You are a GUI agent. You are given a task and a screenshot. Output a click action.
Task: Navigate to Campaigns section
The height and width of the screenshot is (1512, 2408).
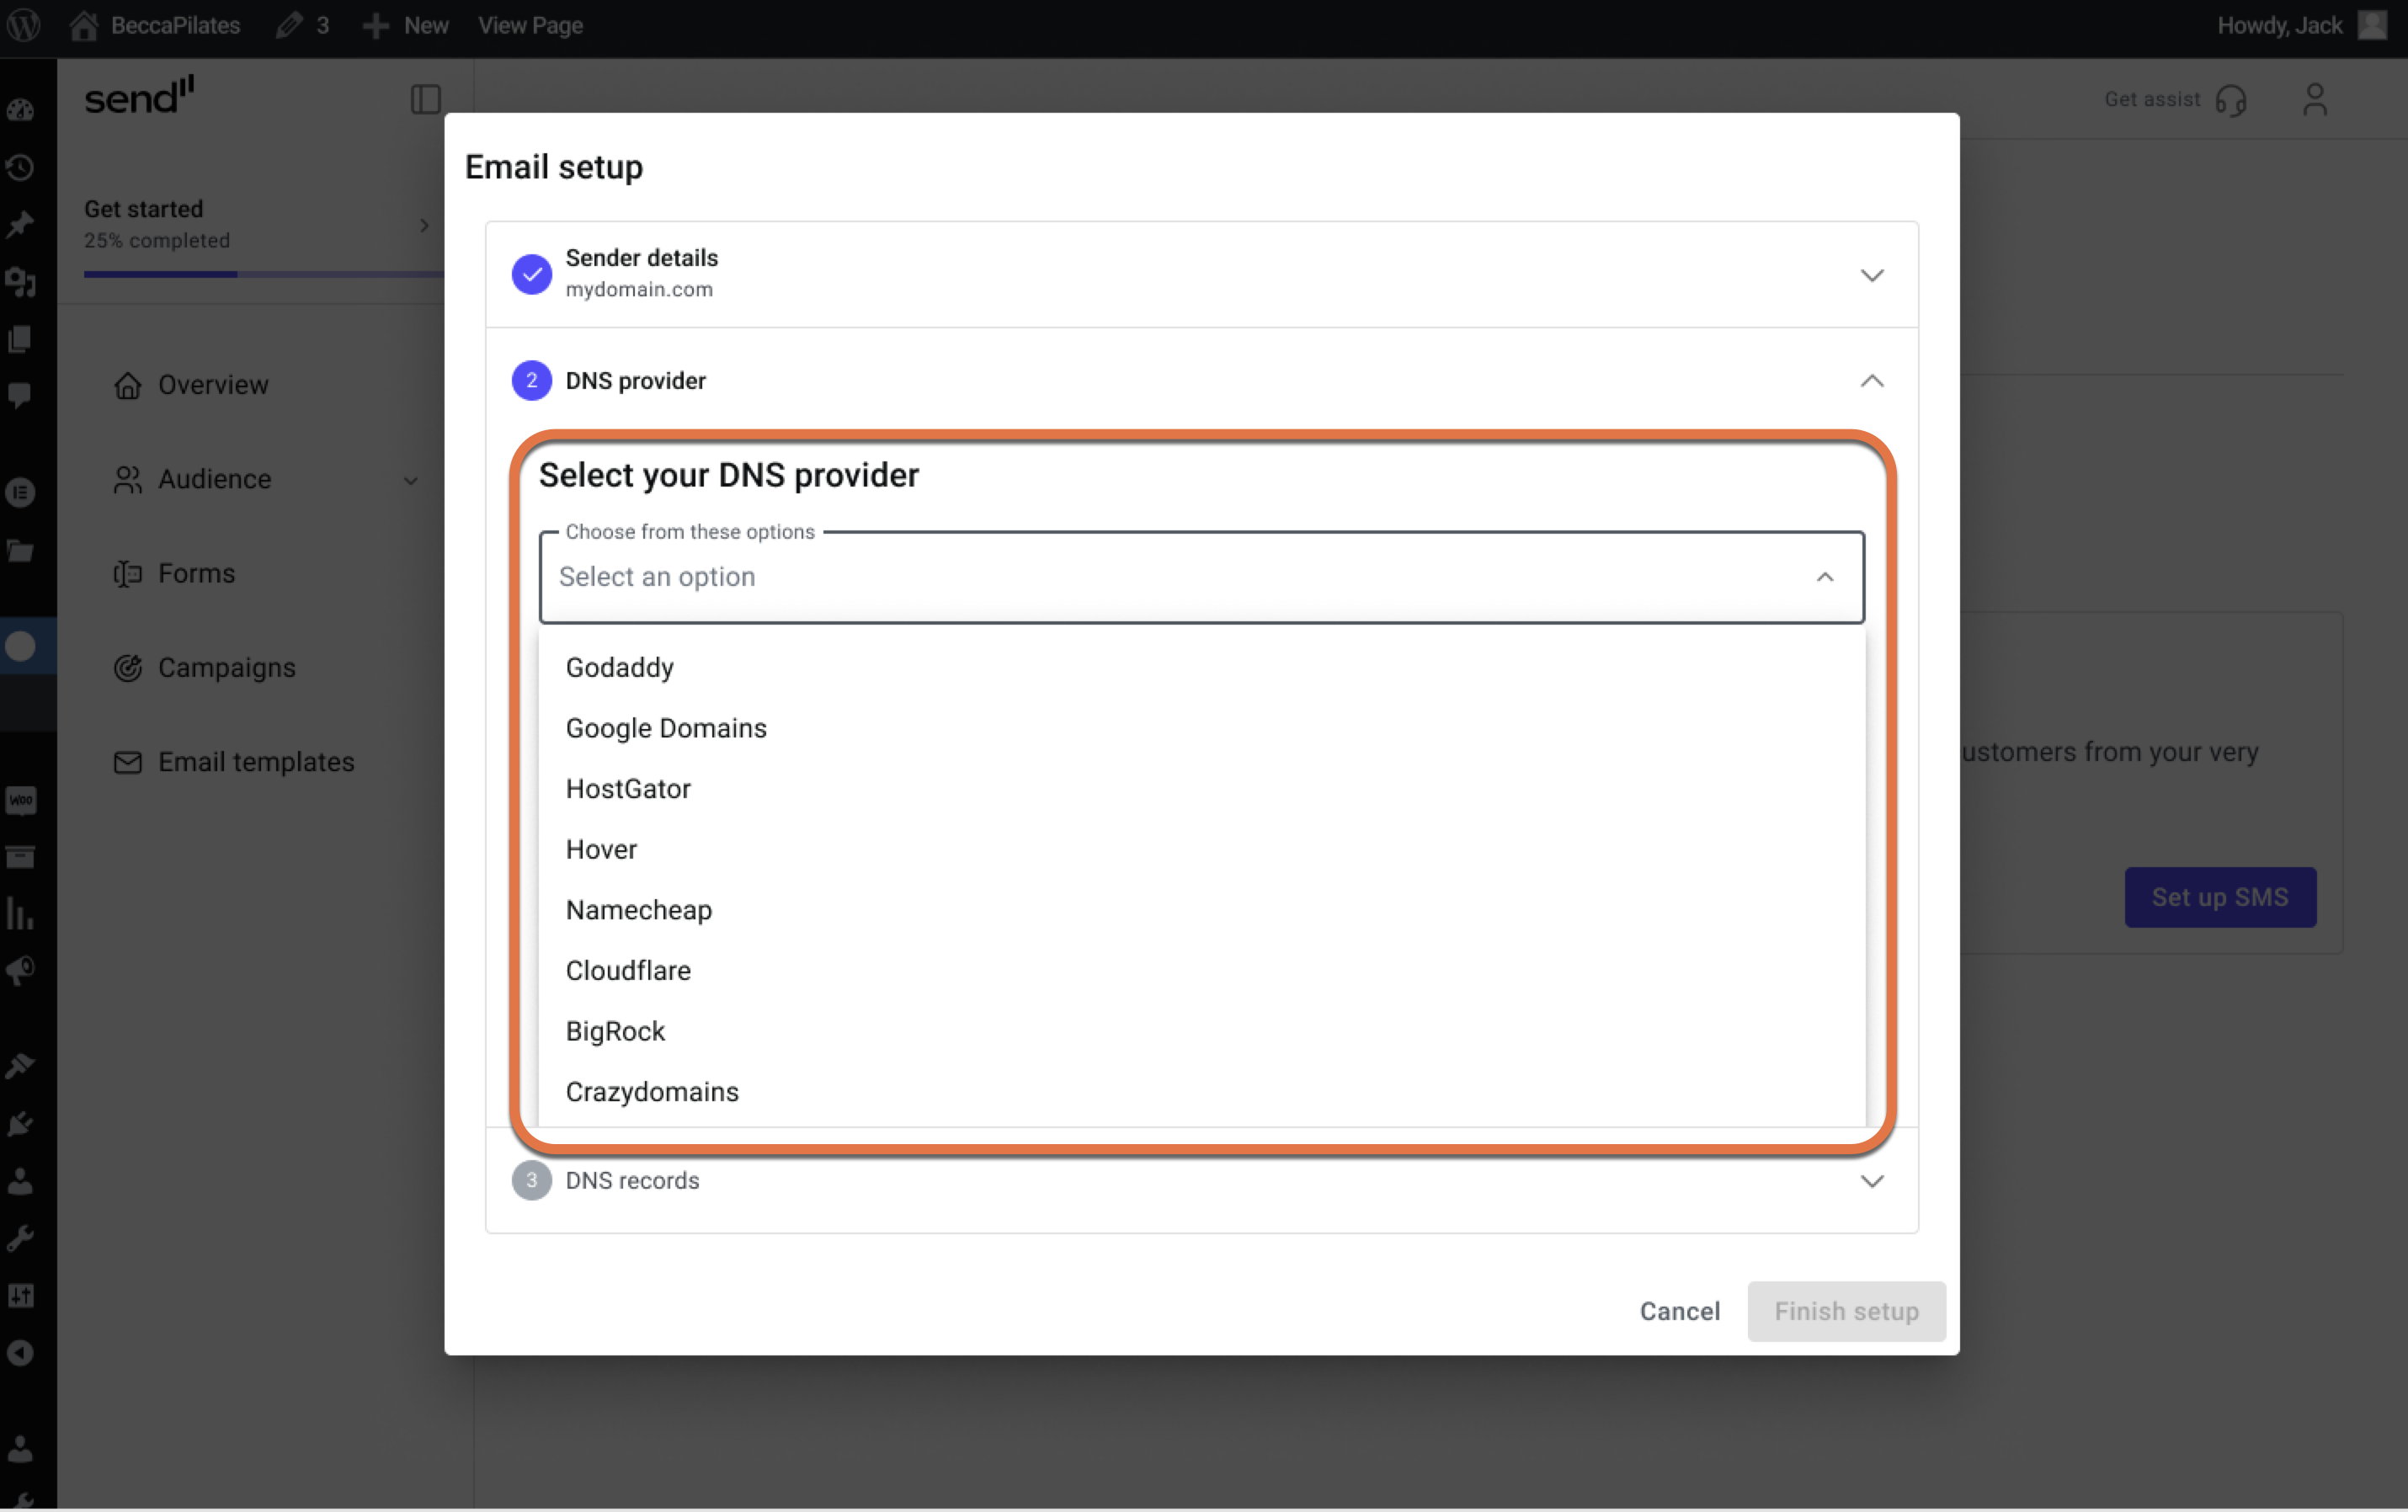(x=226, y=667)
